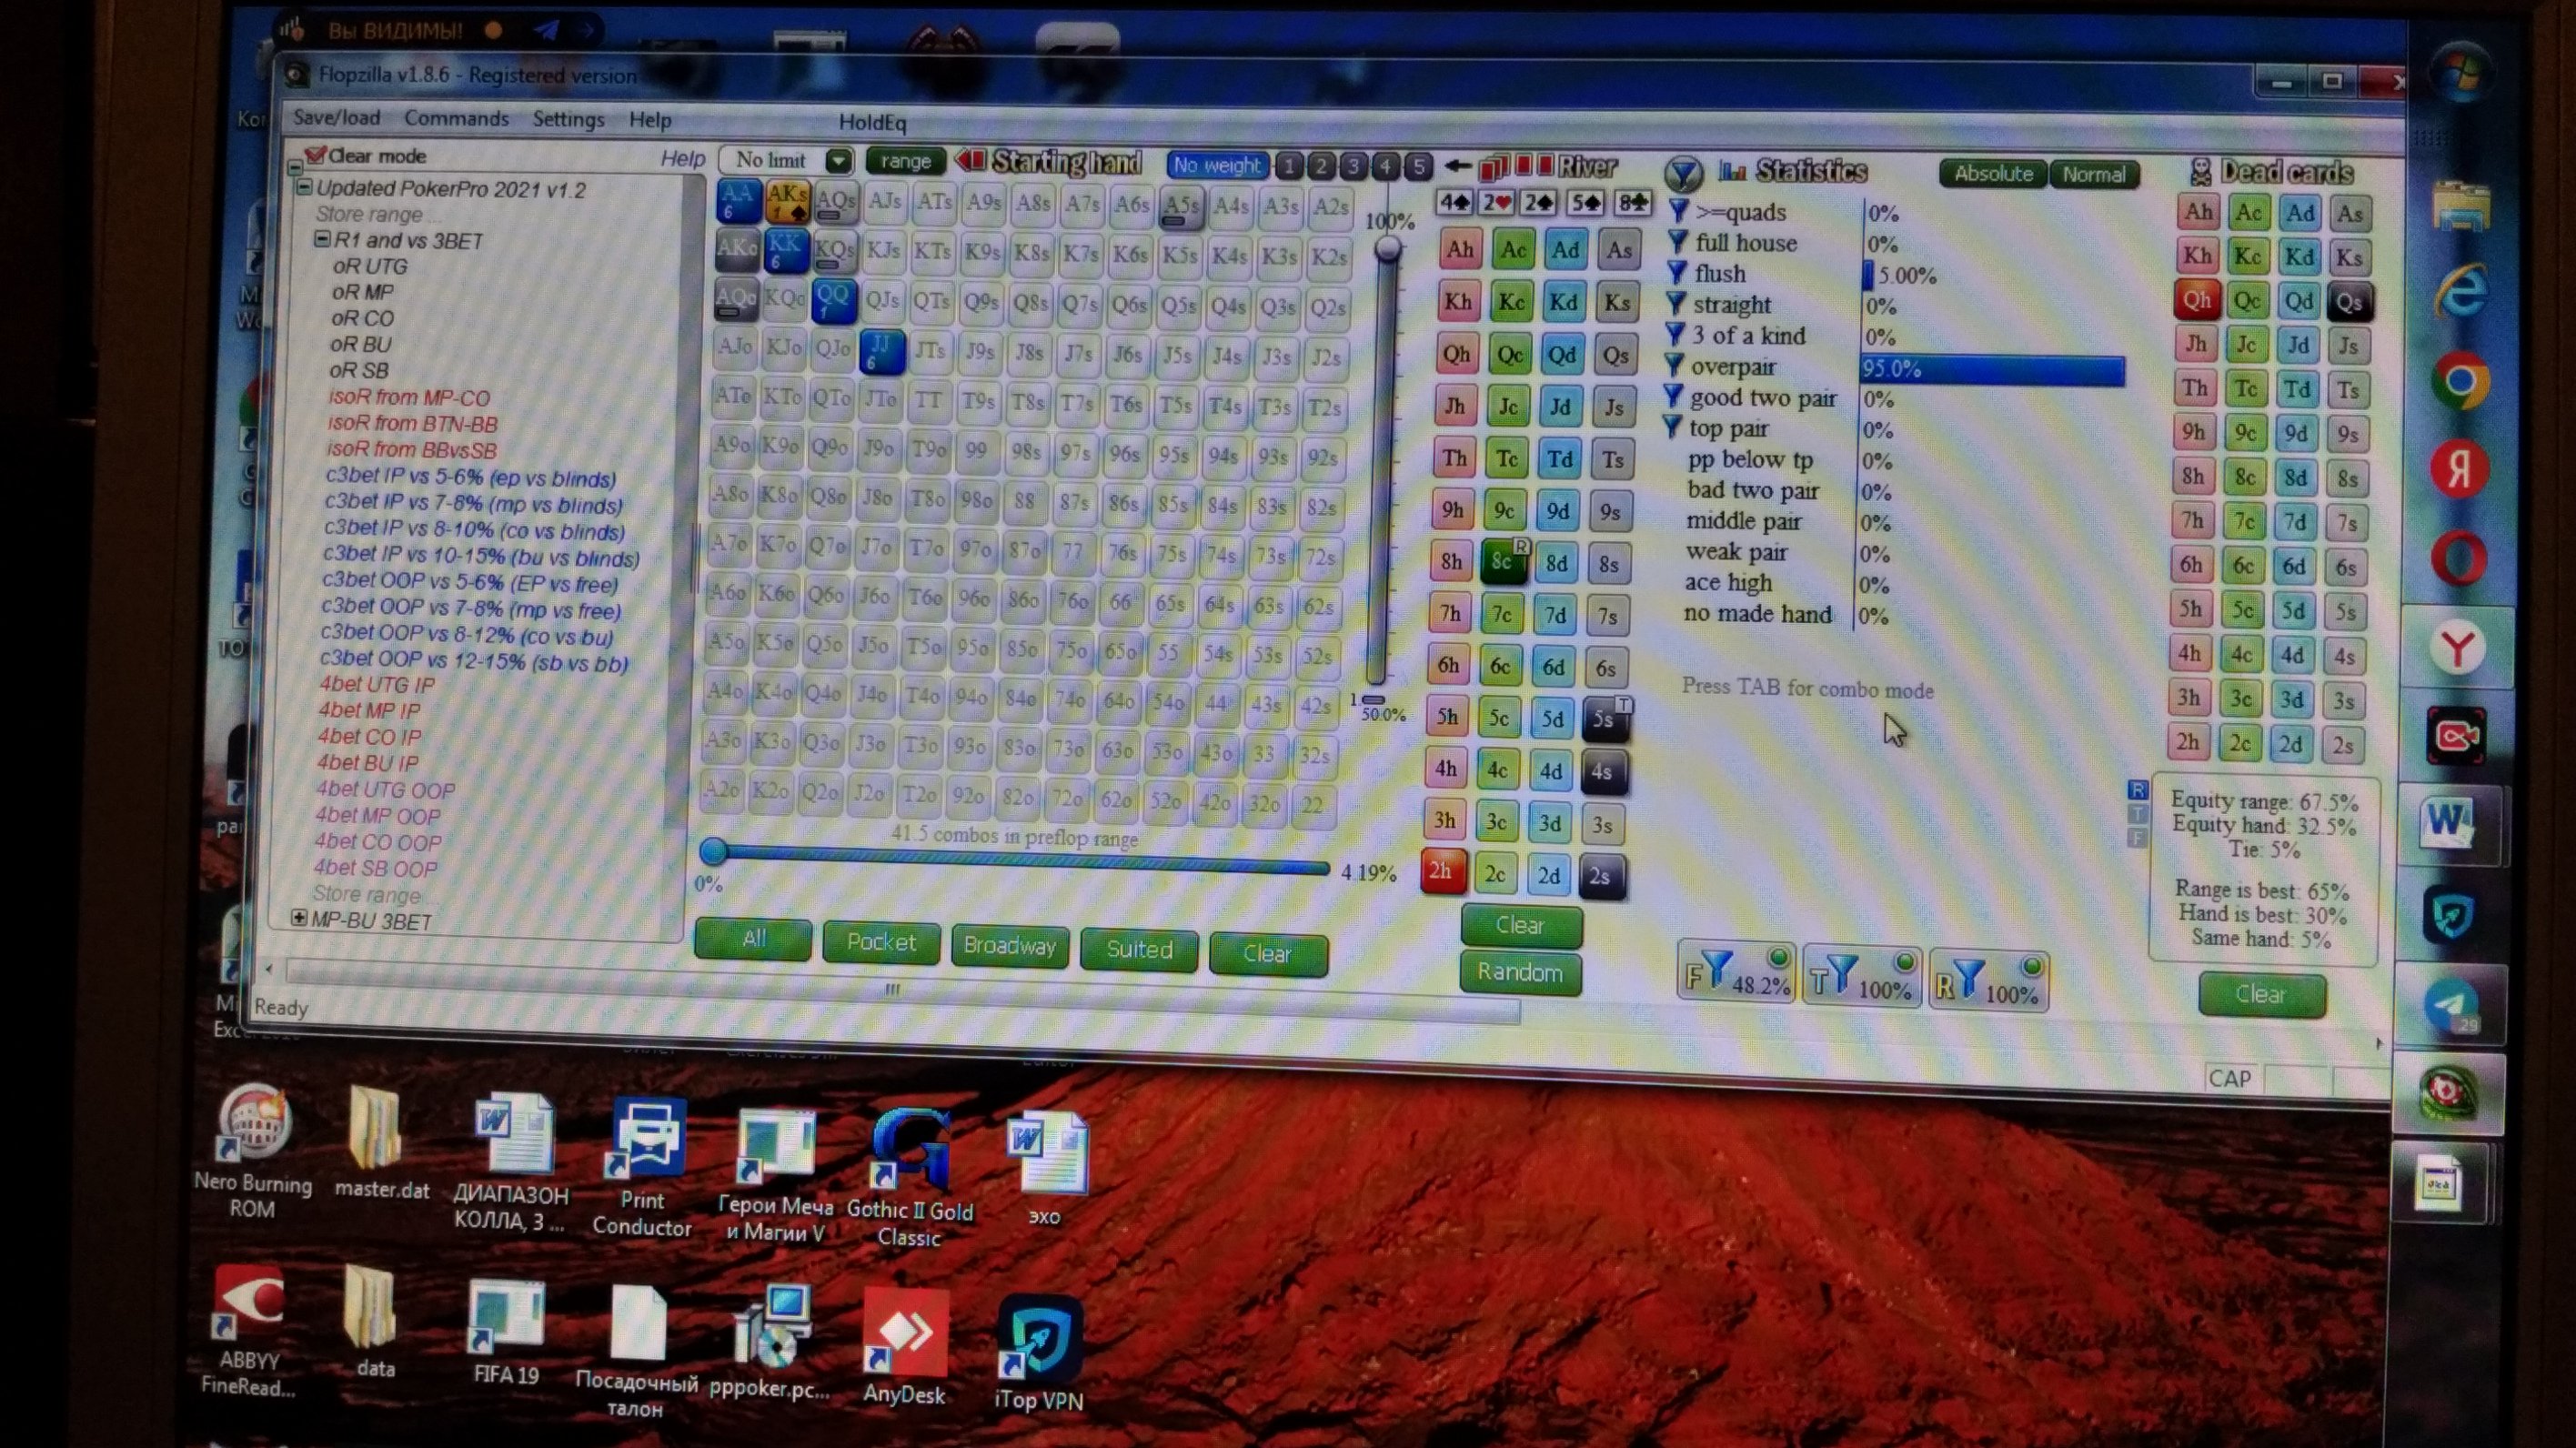Viewport: 2576px width, 1448px height.
Task: Click the lower vertical slider handle at 50.0%
Action: pyautogui.click(x=1374, y=700)
